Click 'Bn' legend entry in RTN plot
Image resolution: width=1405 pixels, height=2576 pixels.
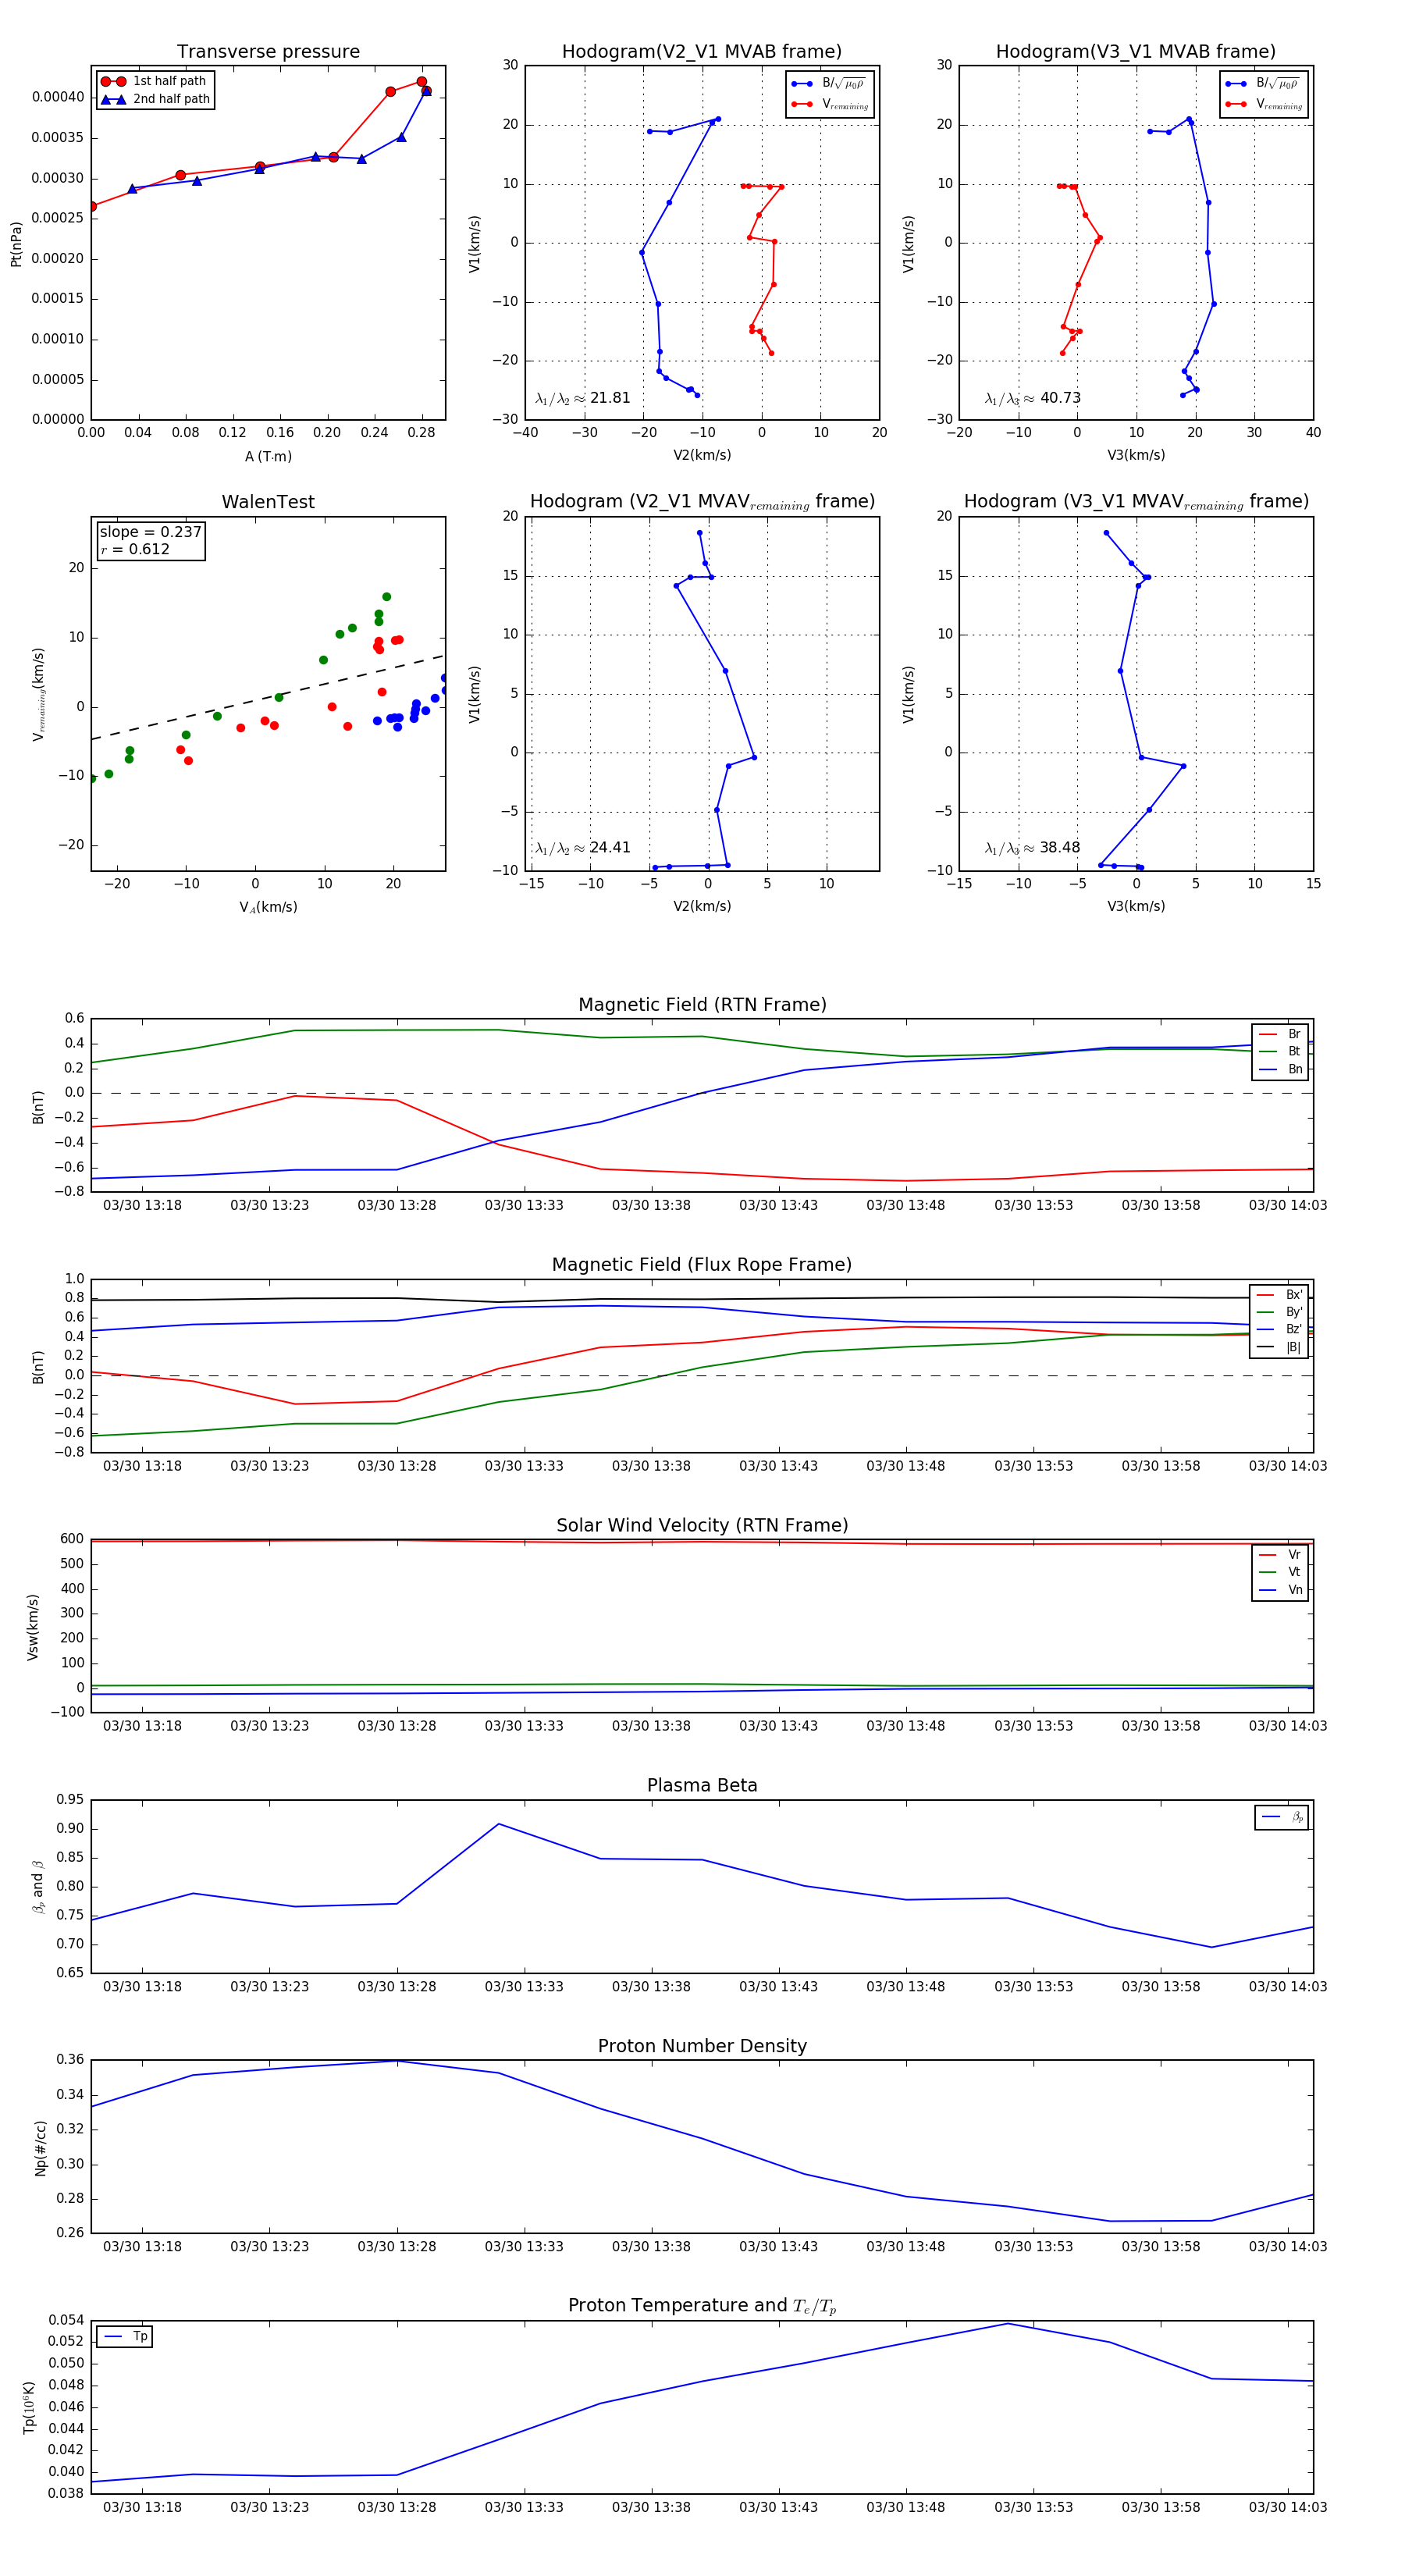(x=1281, y=1069)
